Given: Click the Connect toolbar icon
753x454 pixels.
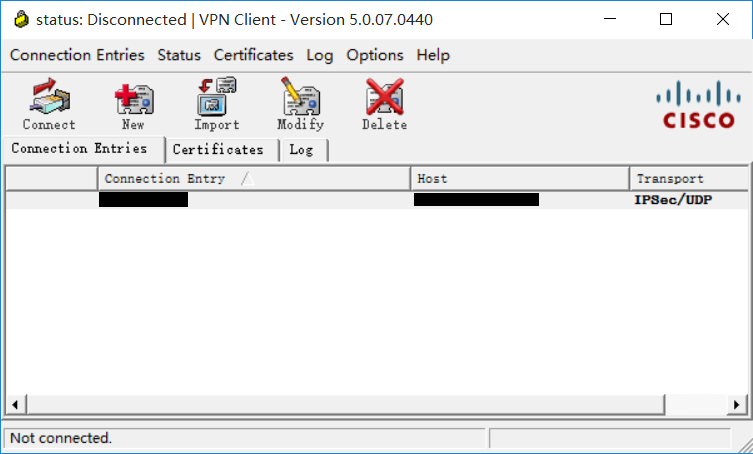Looking at the screenshot, I should pyautogui.click(x=49, y=104).
